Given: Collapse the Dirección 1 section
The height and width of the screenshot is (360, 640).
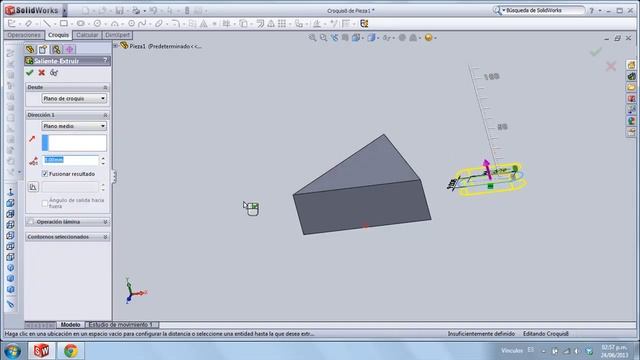Looking at the screenshot, I should (105, 115).
